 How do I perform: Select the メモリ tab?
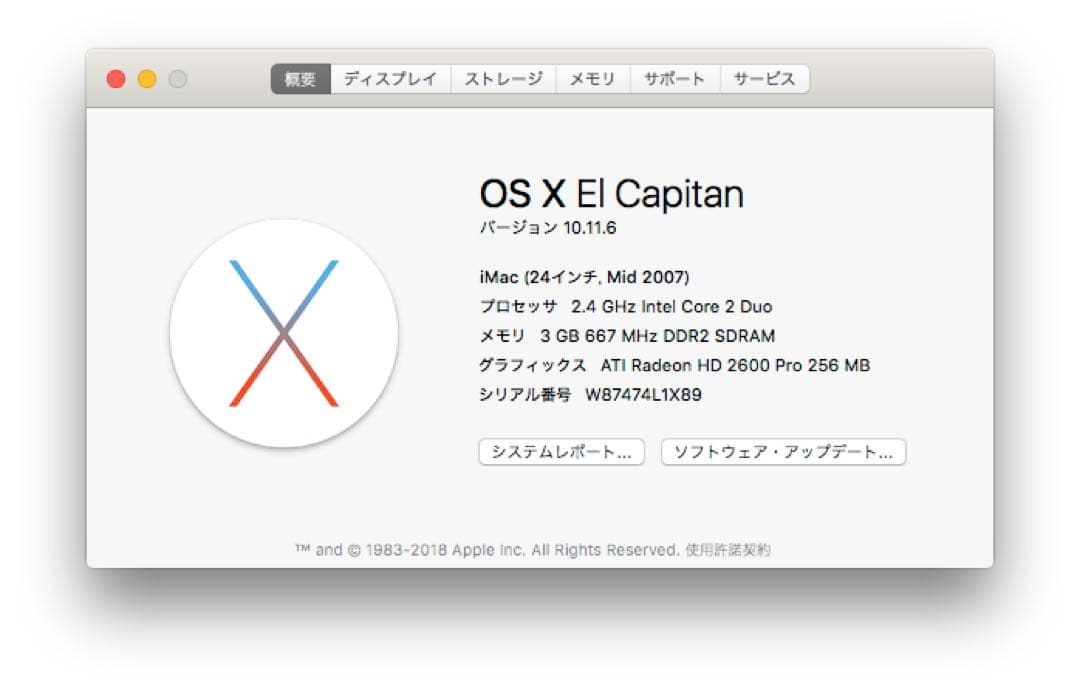coord(594,77)
